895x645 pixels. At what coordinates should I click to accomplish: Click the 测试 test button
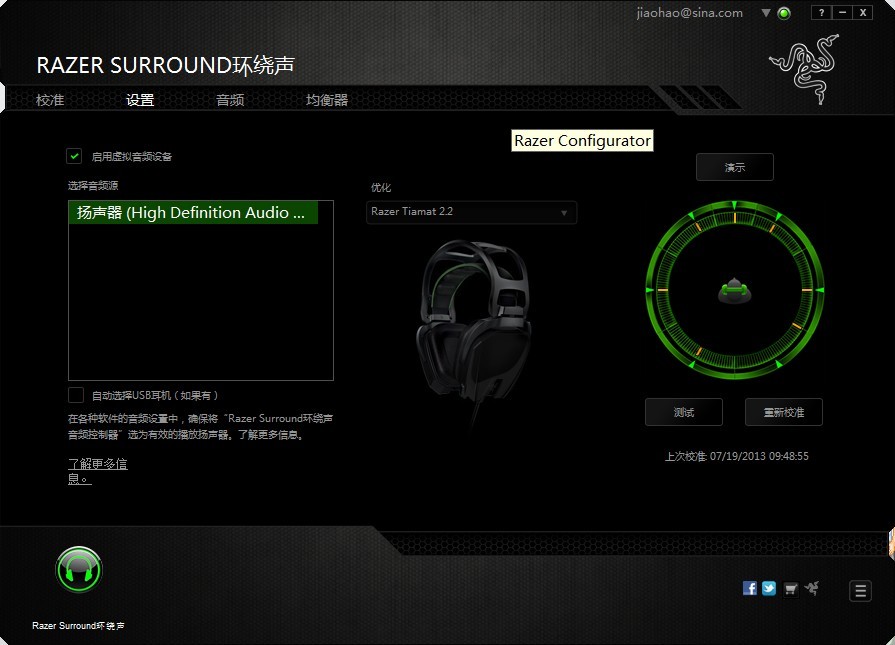click(x=684, y=412)
